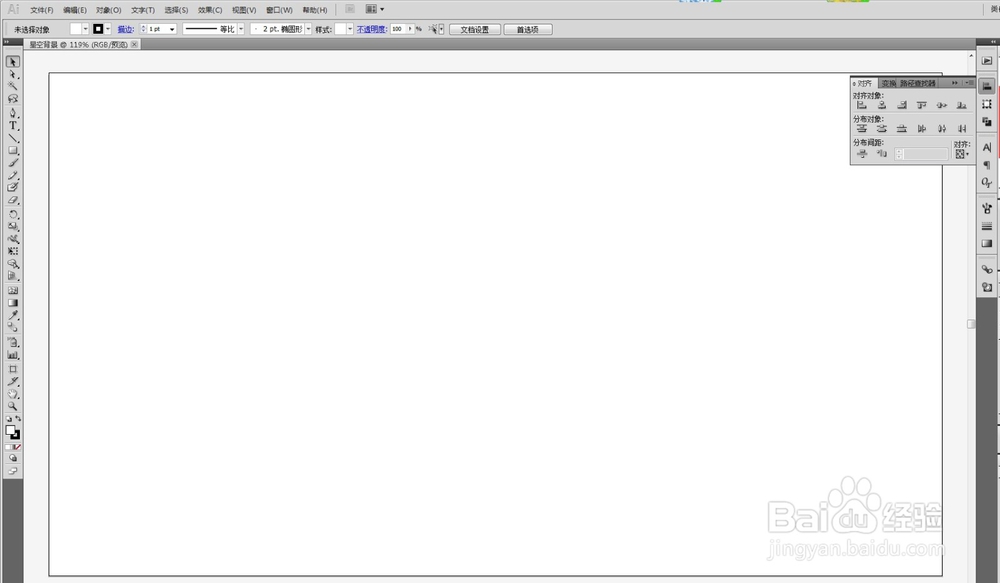Expand opacity slider arrow

coord(410,29)
